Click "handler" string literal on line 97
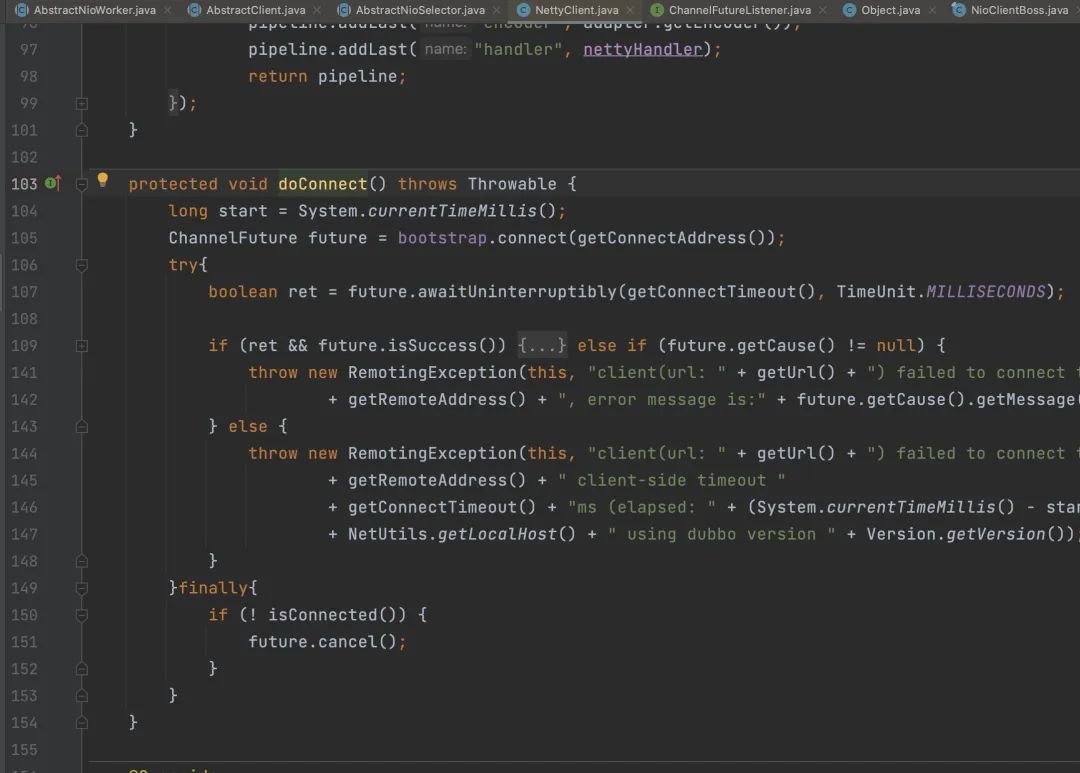The image size is (1080, 773). tap(518, 50)
